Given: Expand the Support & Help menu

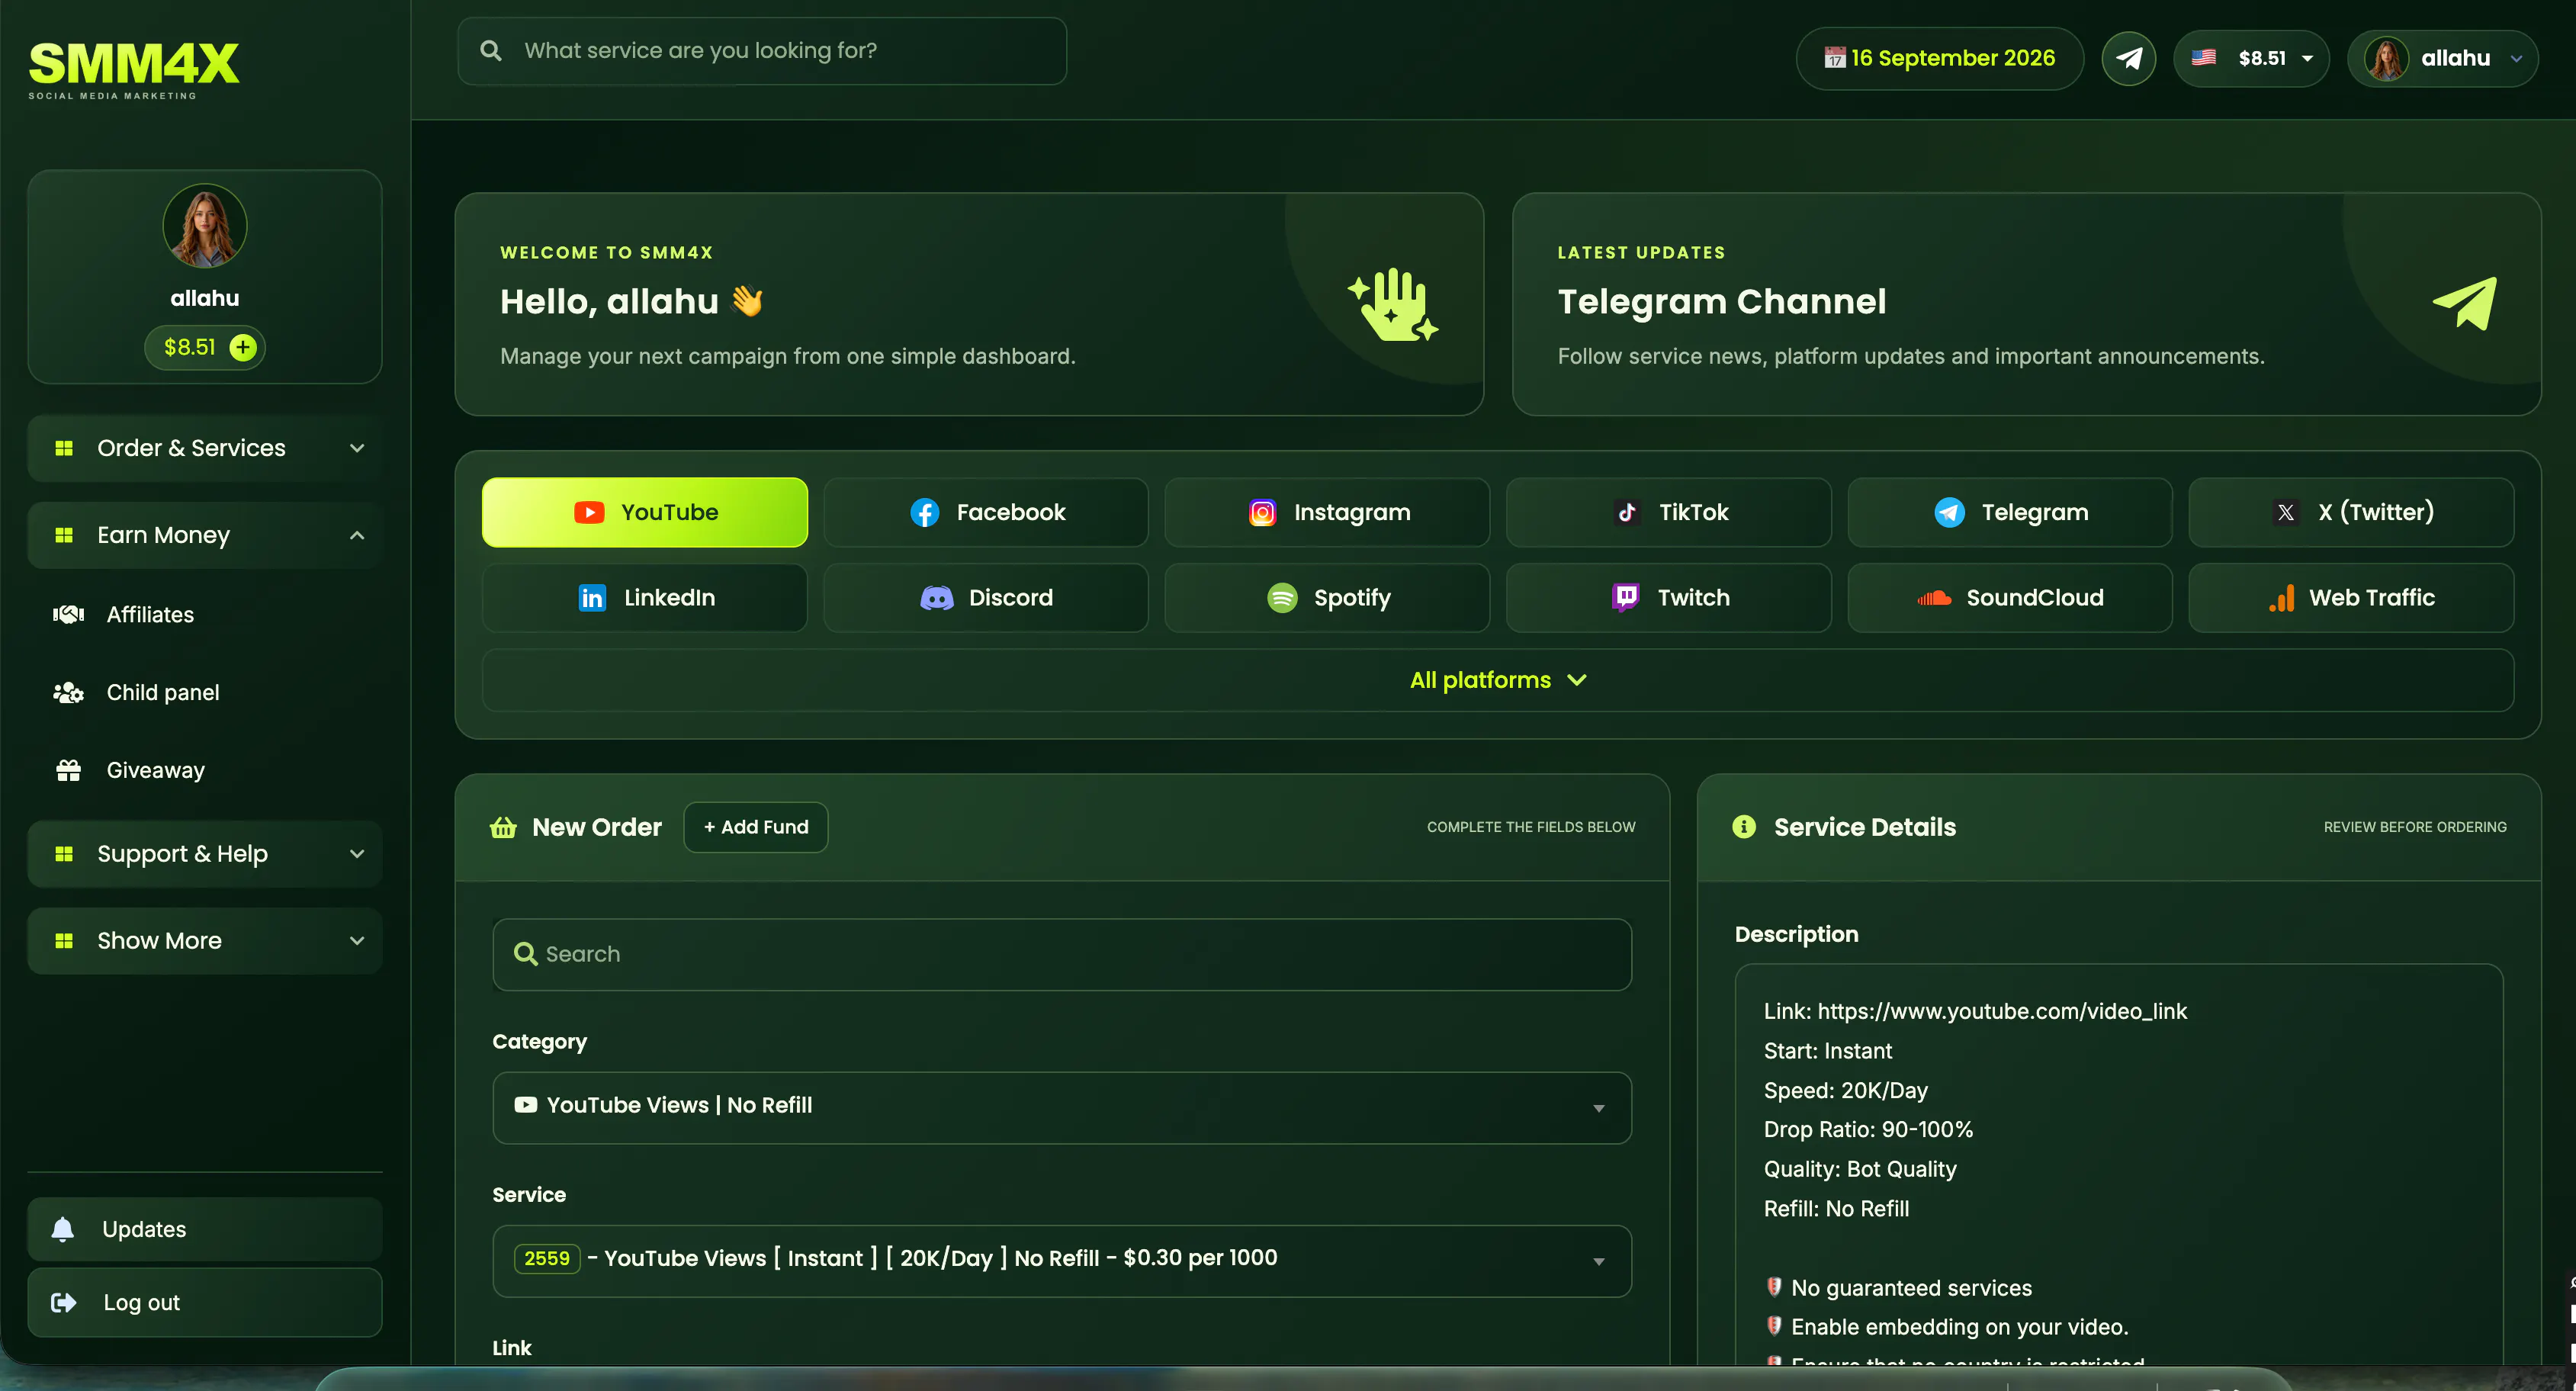Looking at the screenshot, I should [205, 854].
